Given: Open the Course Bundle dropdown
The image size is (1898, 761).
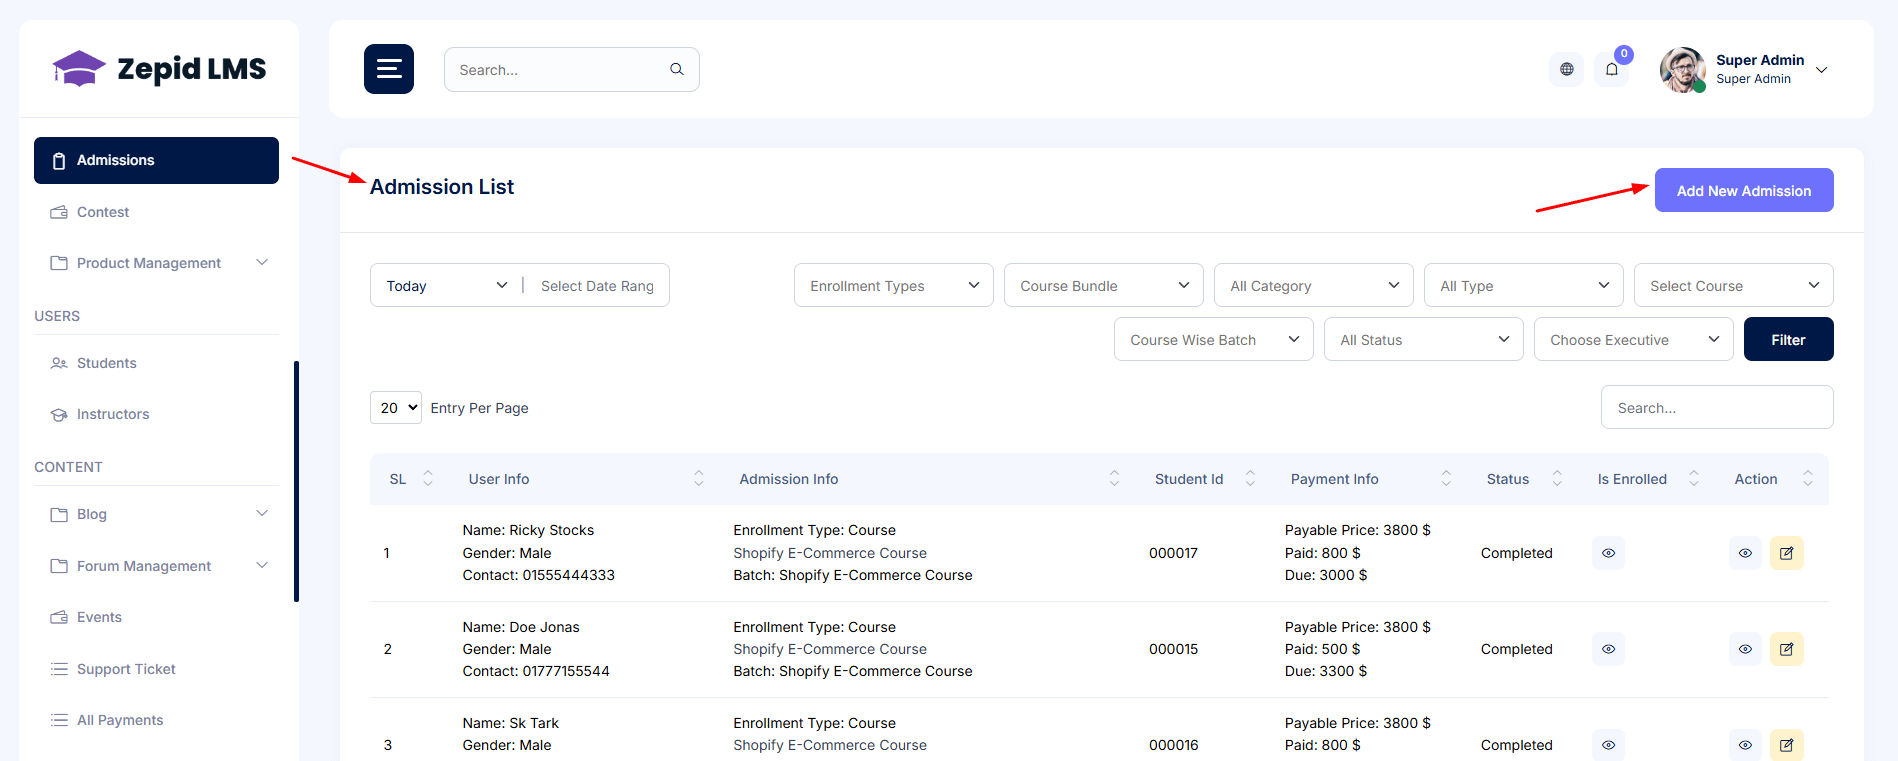Looking at the screenshot, I should 1104,285.
